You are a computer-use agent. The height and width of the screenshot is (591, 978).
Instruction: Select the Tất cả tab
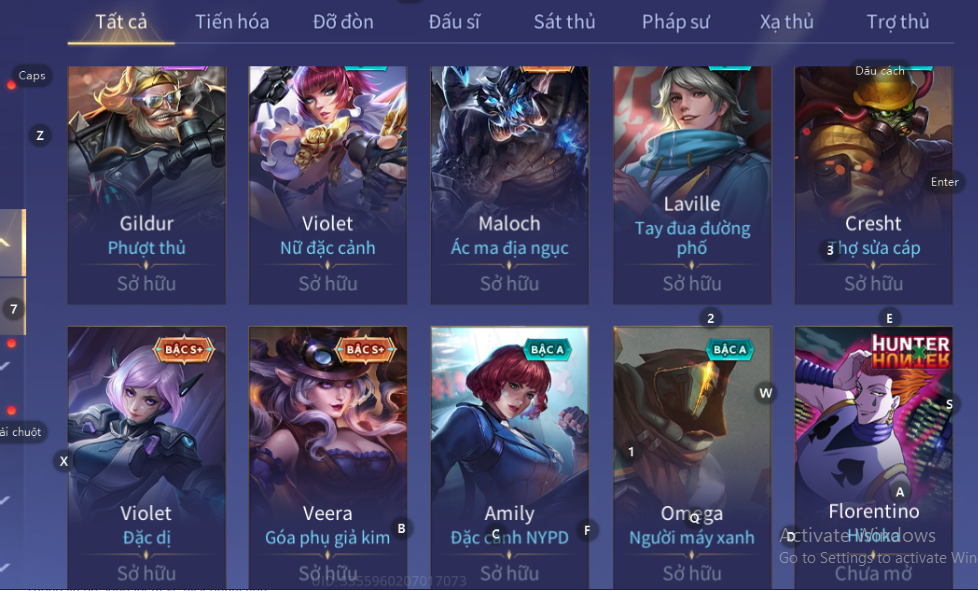point(121,22)
